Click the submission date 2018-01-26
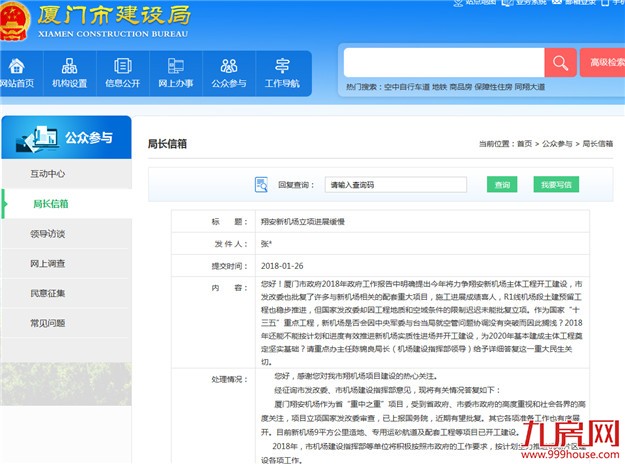625x464 pixels. [x=282, y=266]
